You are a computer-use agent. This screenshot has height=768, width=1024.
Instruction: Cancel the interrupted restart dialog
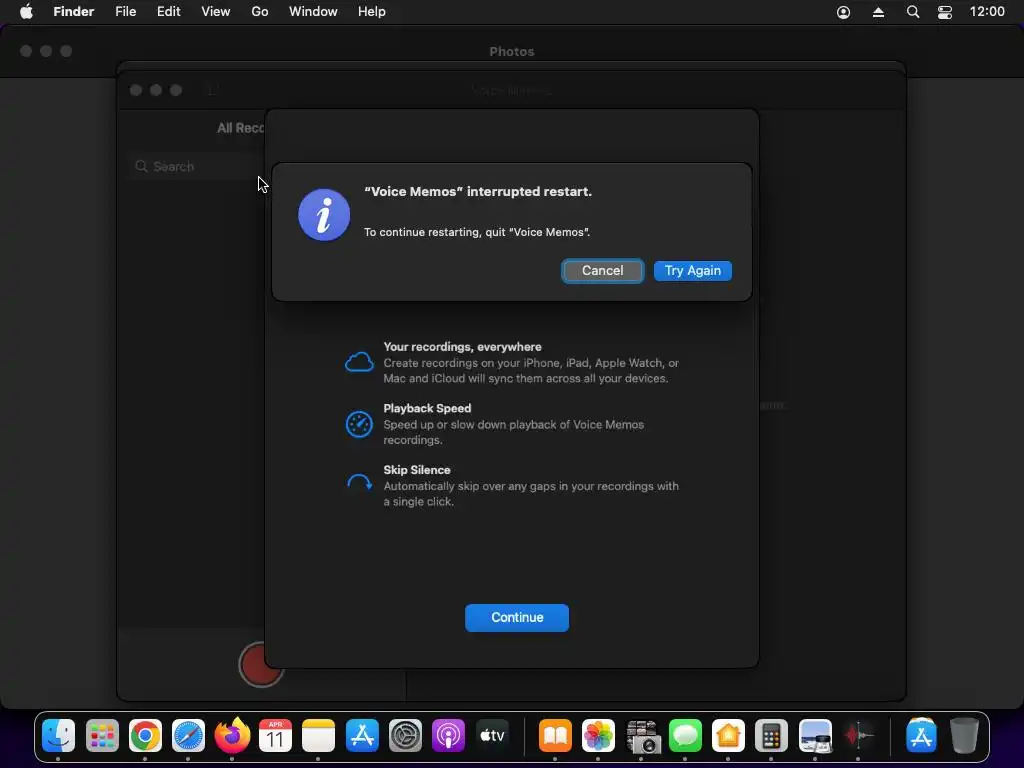click(603, 271)
